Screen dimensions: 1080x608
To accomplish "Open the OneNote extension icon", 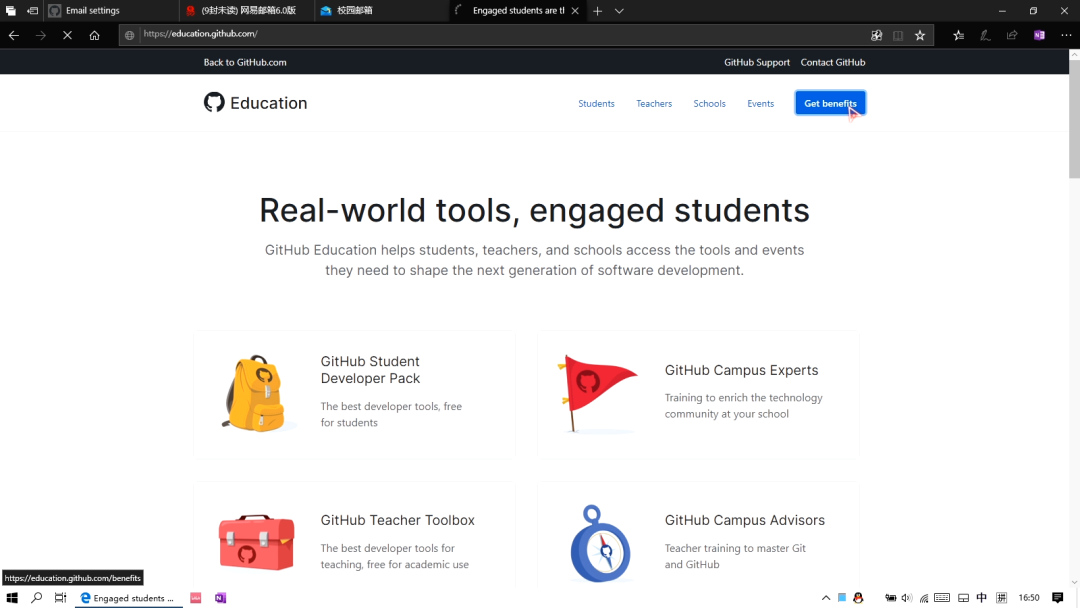I will click(x=1039, y=35).
